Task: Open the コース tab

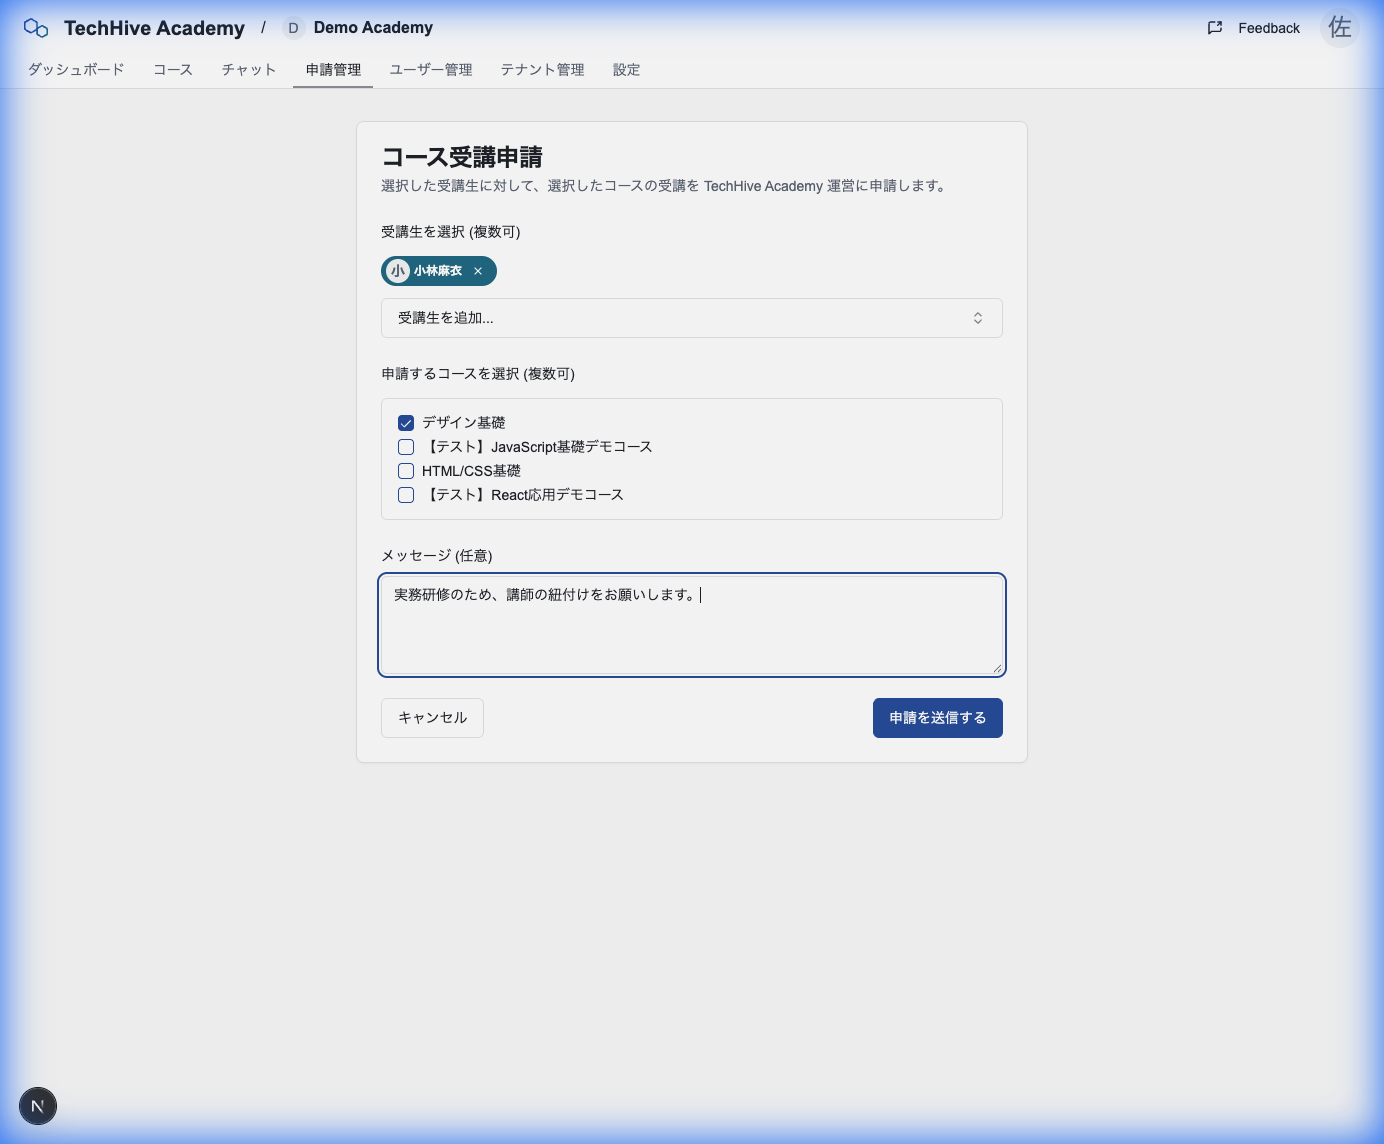Action: click(x=173, y=69)
